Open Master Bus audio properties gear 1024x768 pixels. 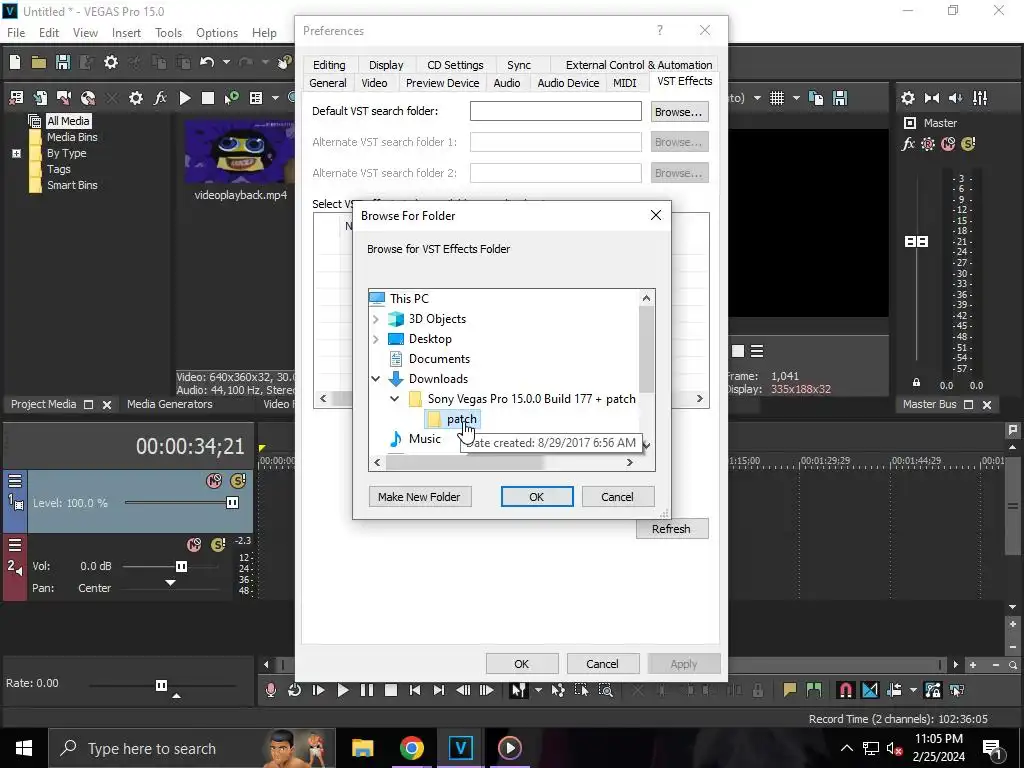click(x=908, y=98)
